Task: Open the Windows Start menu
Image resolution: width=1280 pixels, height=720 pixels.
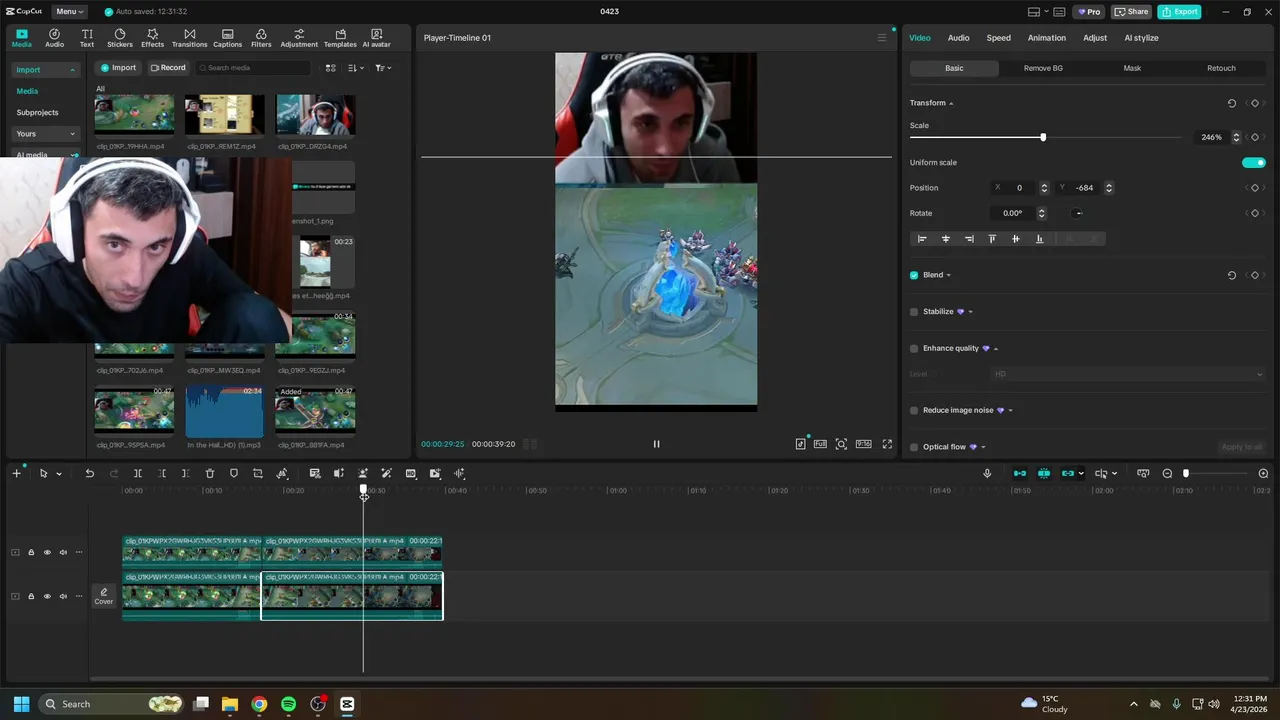Action: point(21,704)
